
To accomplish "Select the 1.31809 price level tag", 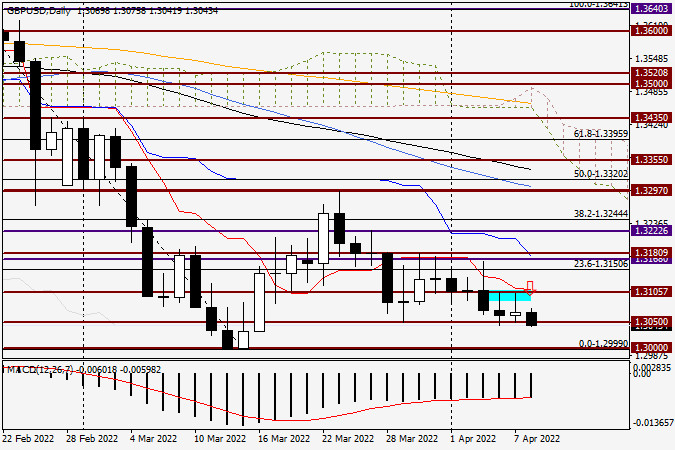I will 651,252.
